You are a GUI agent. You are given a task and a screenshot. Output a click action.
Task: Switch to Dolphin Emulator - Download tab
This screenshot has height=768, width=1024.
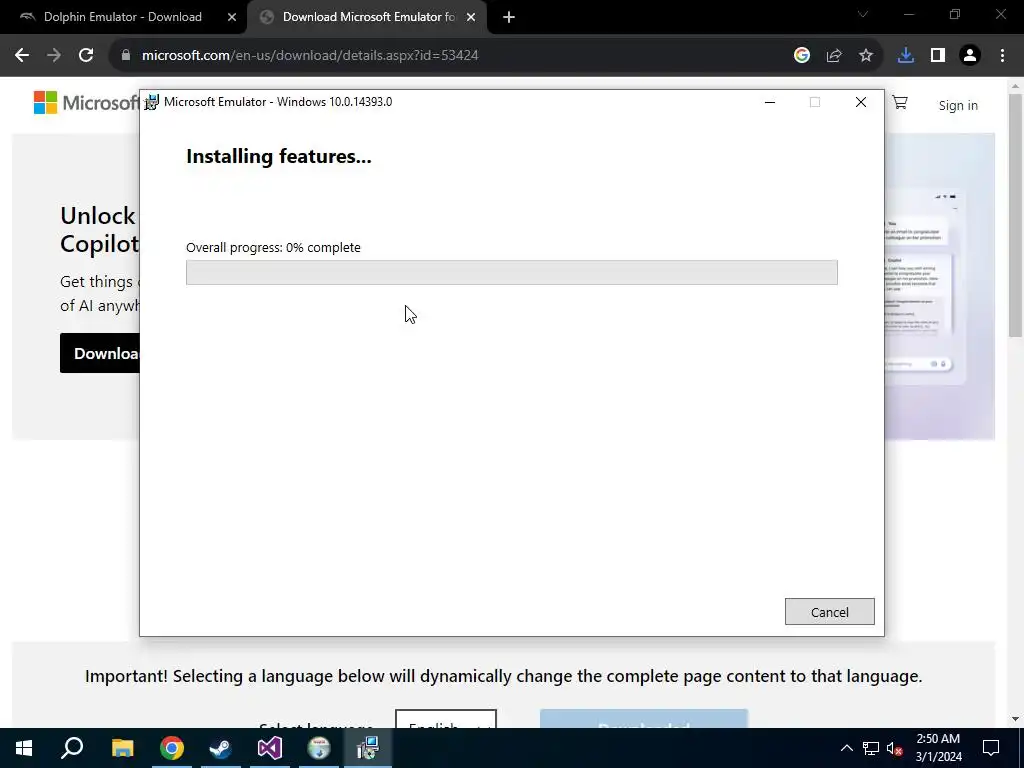pyautogui.click(x=123, y=17)
